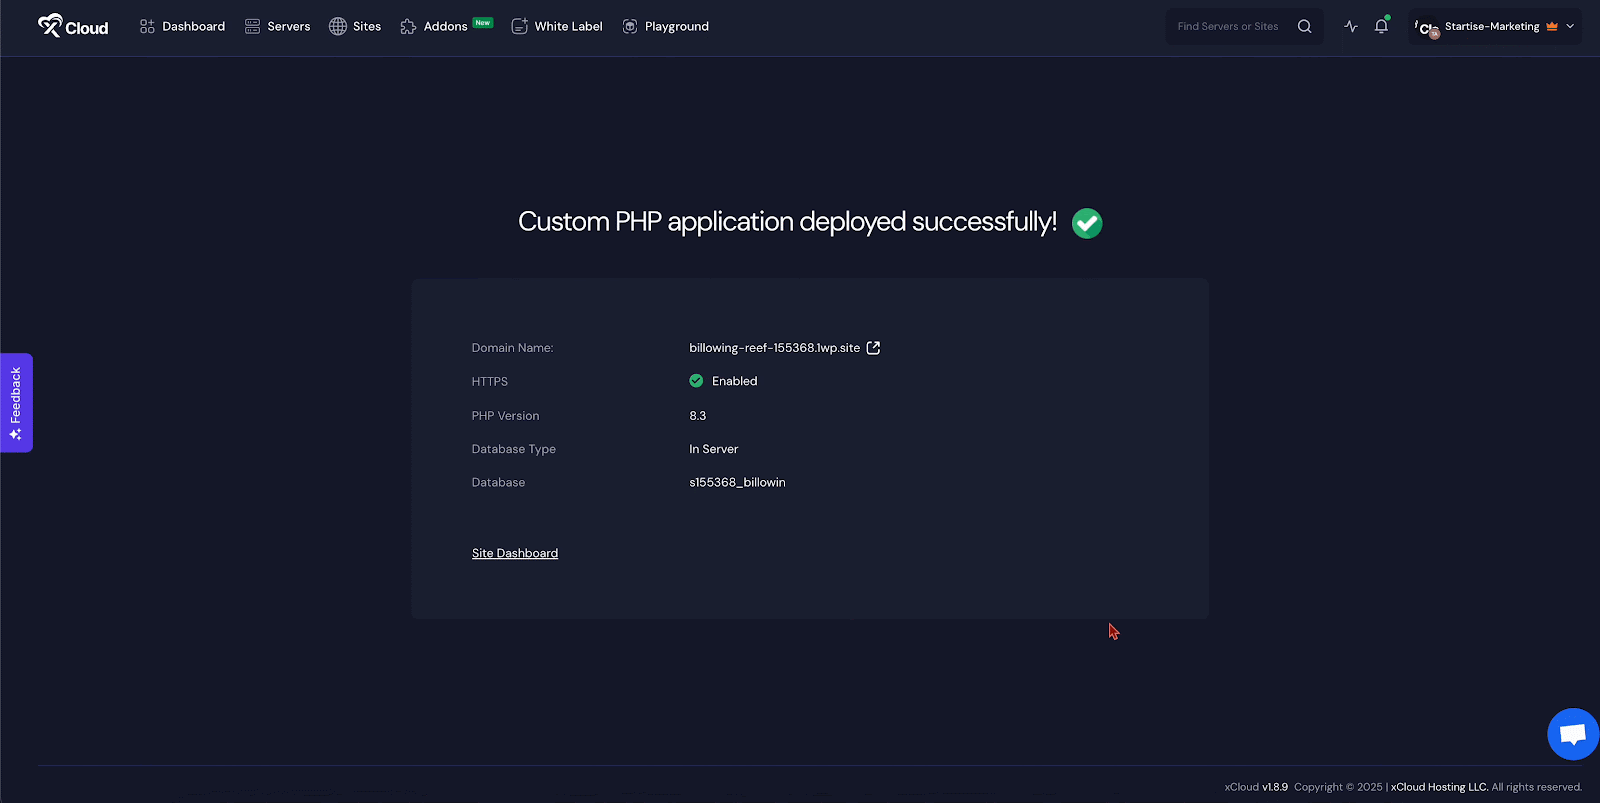Open the domain external link icon

point(873,348)
